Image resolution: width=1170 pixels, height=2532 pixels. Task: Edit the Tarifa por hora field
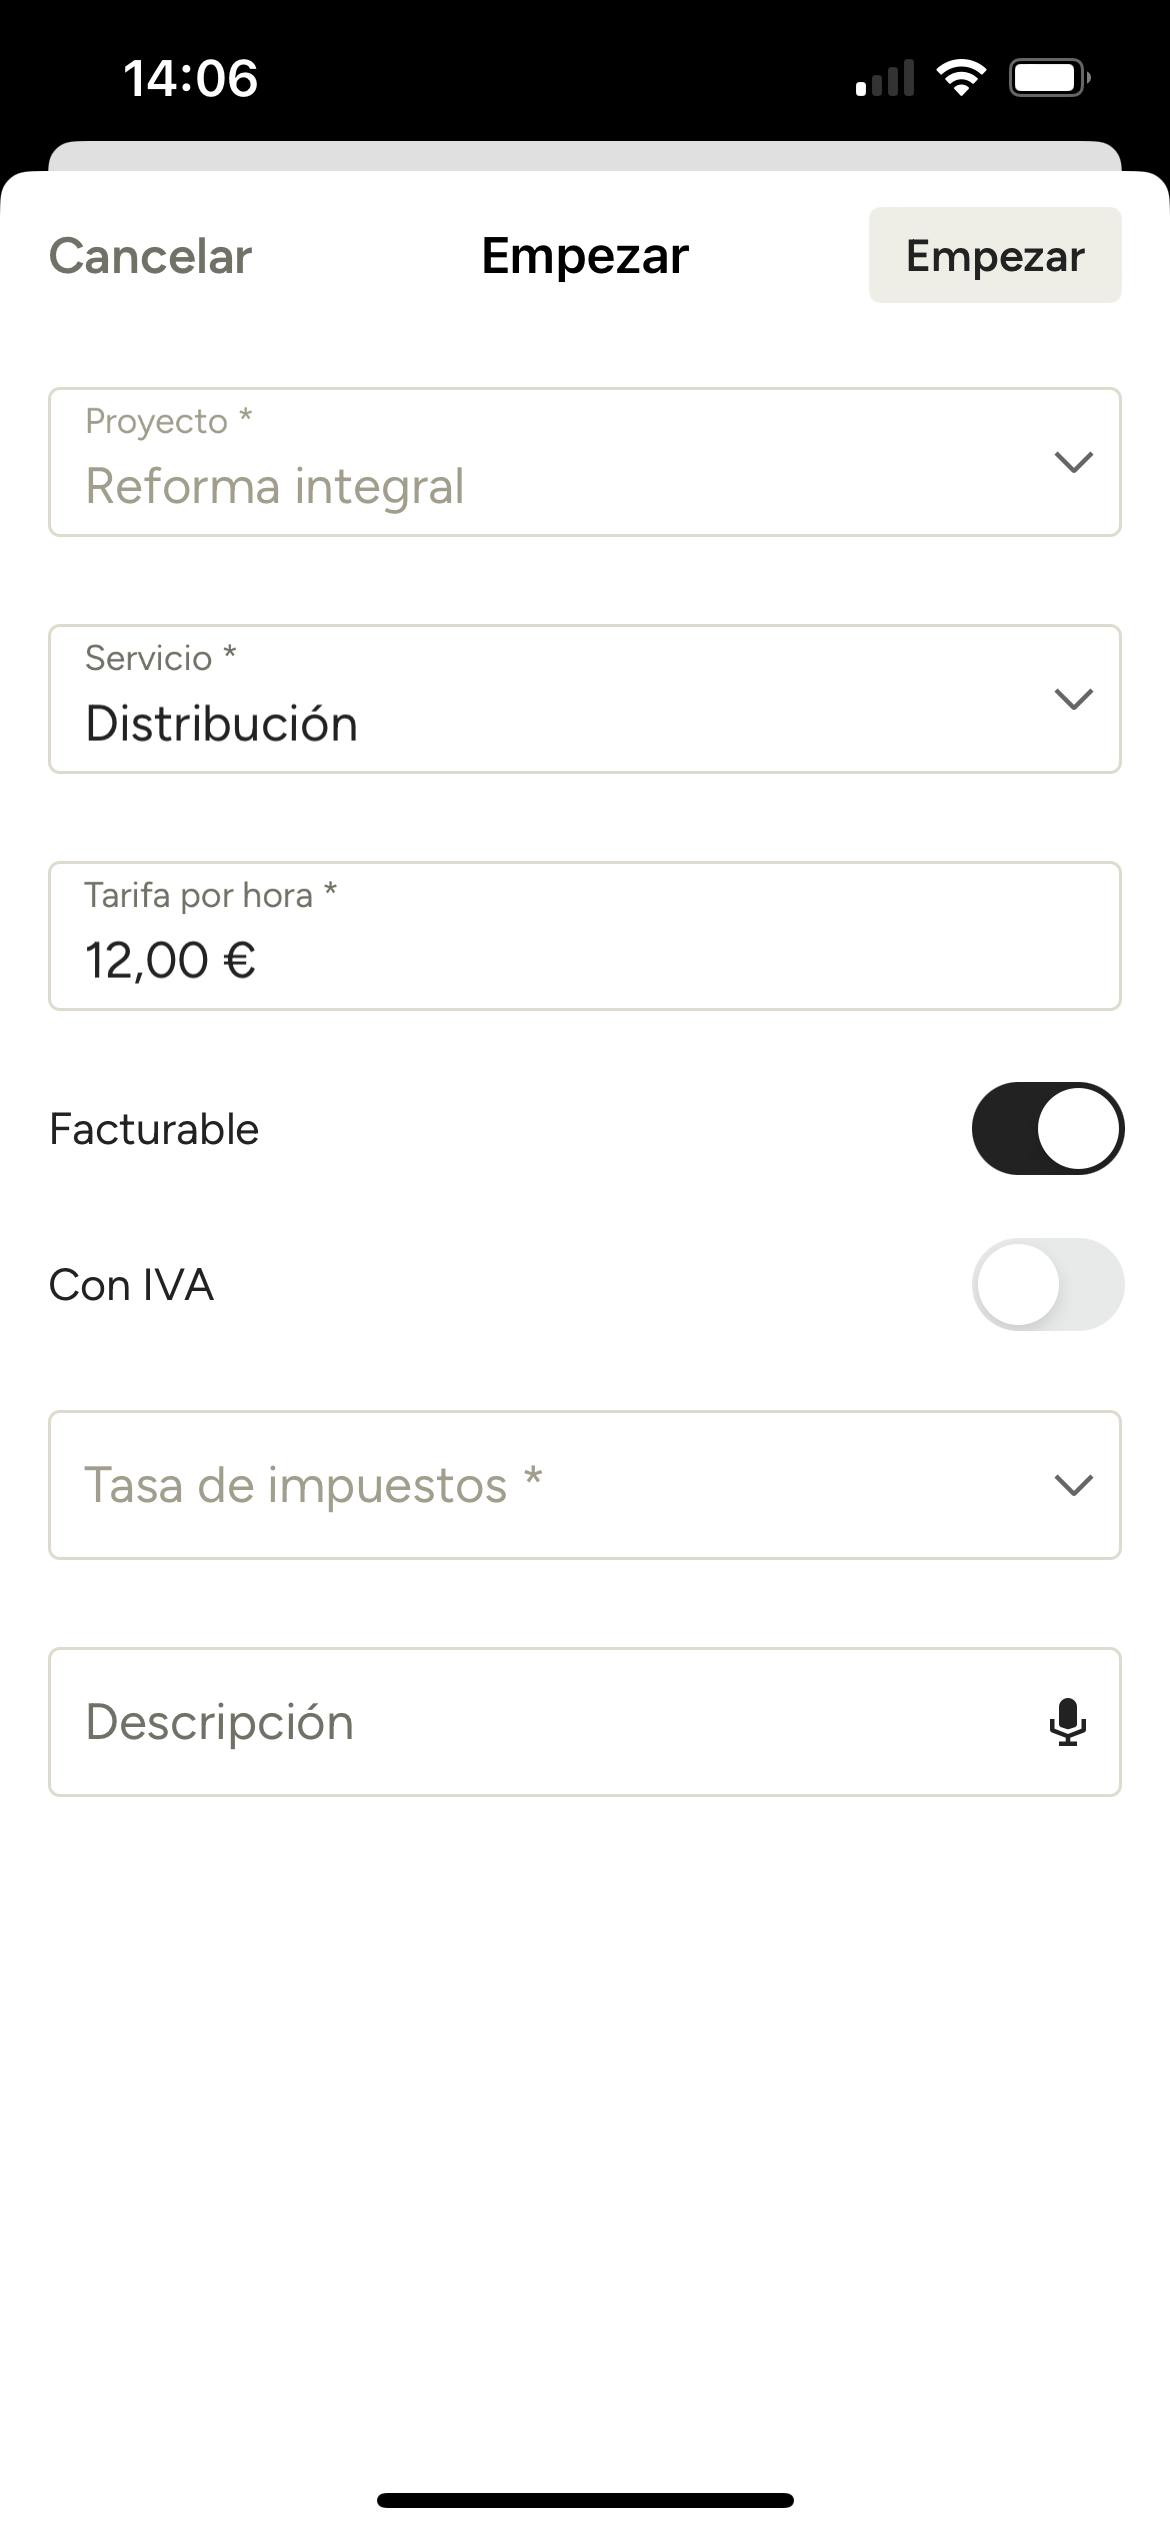click(x=584, y=937)
